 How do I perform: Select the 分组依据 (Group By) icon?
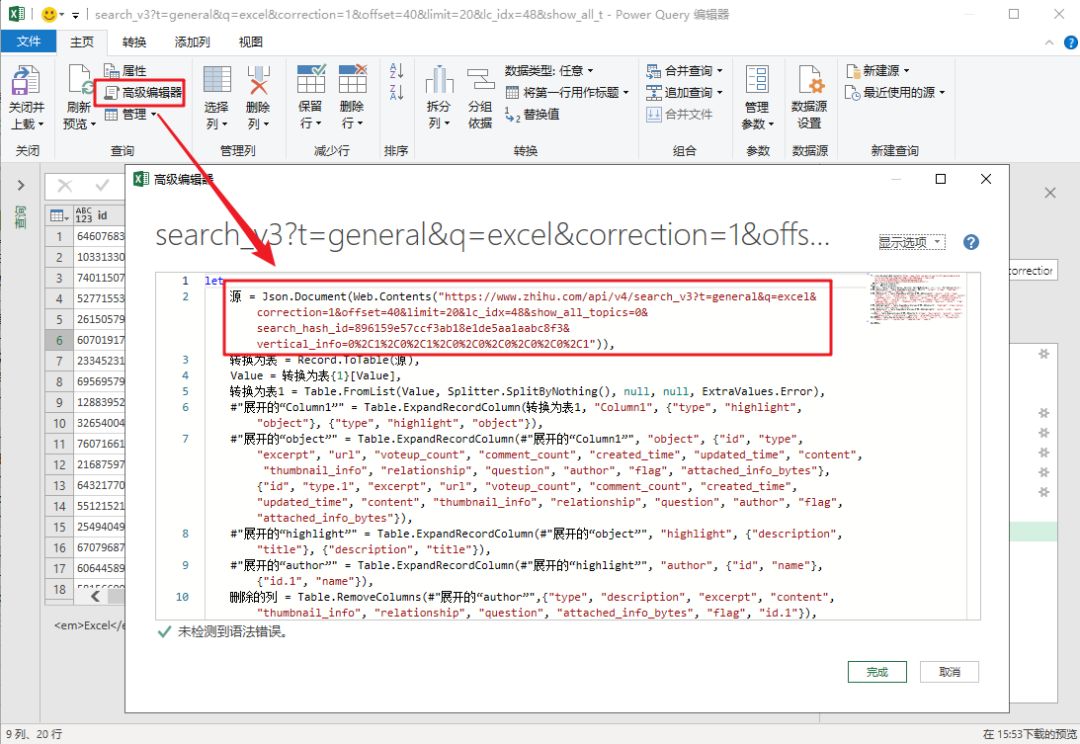coord(480,95)
